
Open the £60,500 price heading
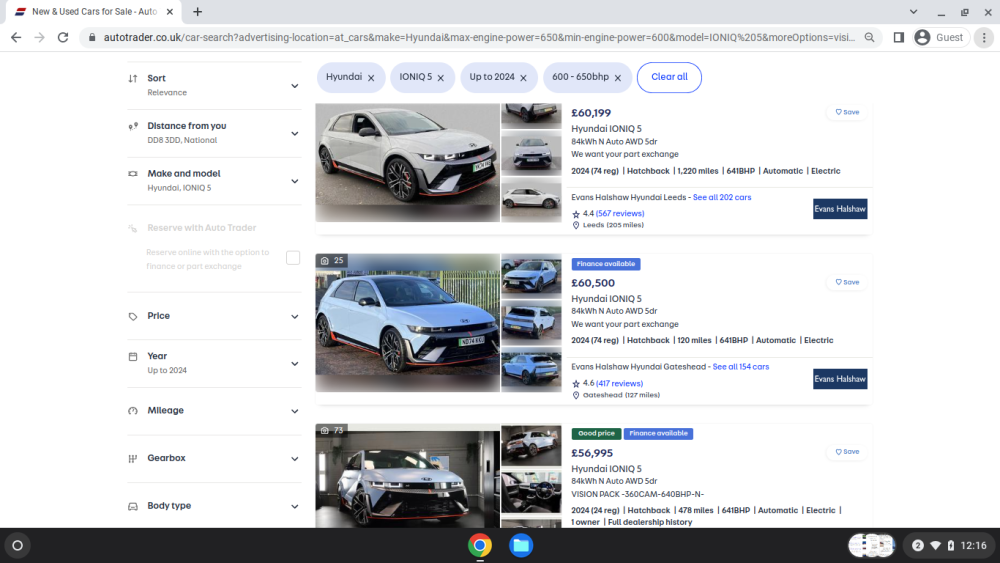[x=593, y=283]
